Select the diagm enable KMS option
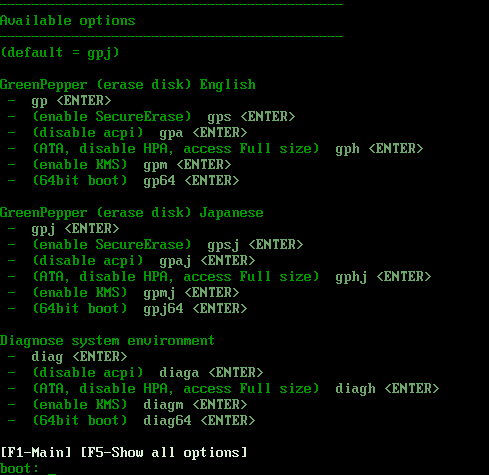 click(127, 405)
